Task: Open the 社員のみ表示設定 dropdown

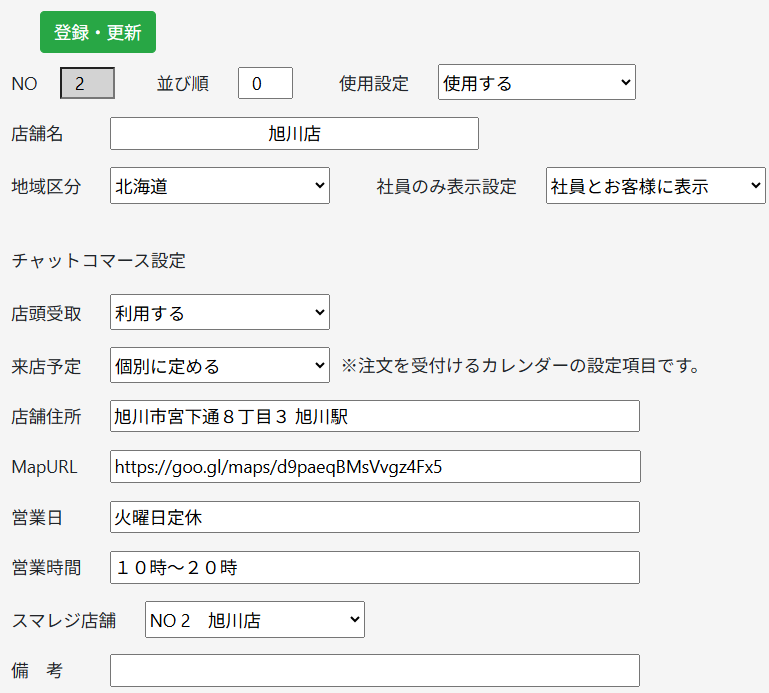Action: pos(655,185)
